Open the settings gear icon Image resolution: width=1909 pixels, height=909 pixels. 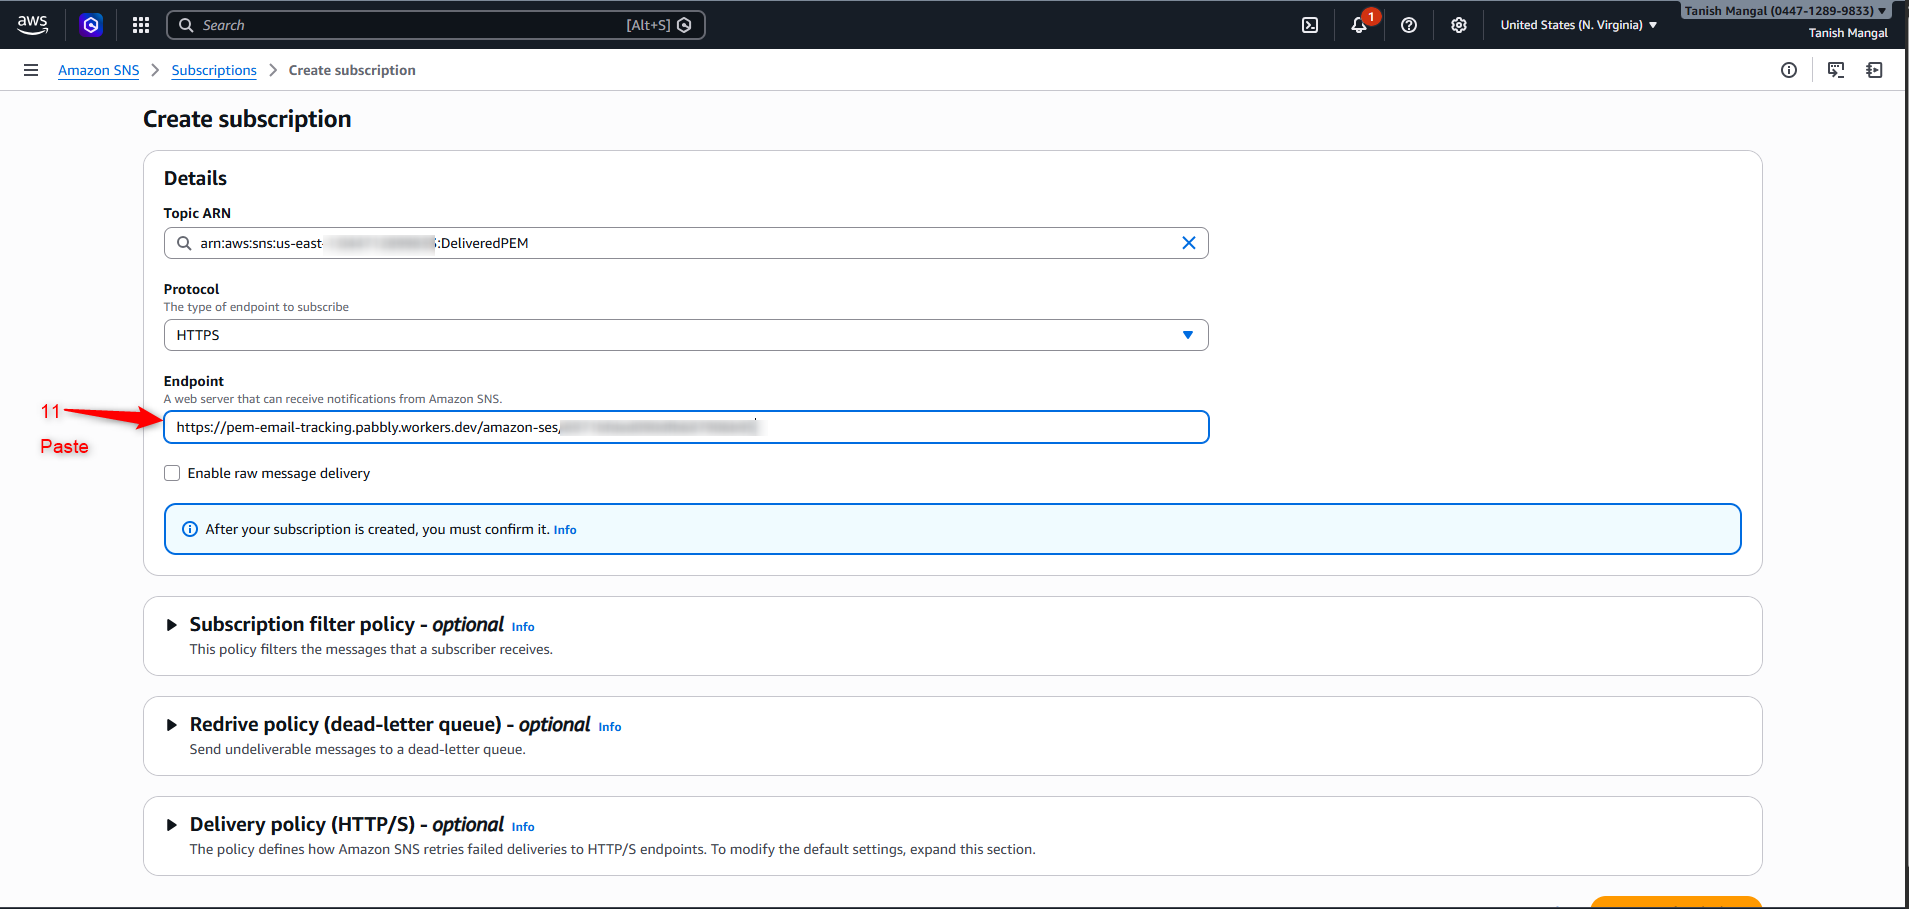coord(1459,25)
